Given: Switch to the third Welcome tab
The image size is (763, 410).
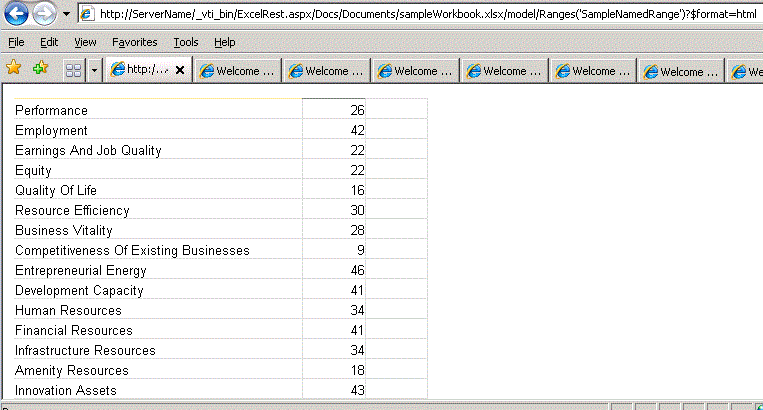Looking at the screenshot, I should [x=416, y=71].
